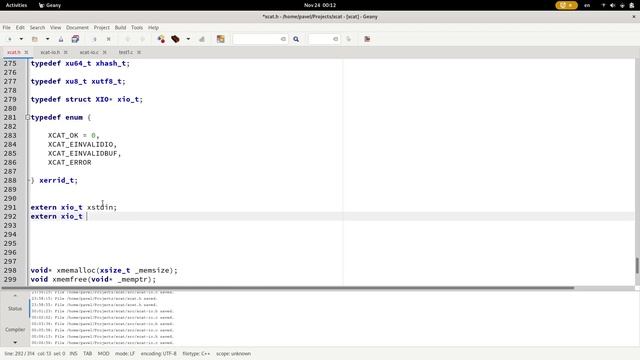Open the clock calendar in top bar
Viewport: 640px width, 360px height.
pyautogui.click(x=320, y=5)
